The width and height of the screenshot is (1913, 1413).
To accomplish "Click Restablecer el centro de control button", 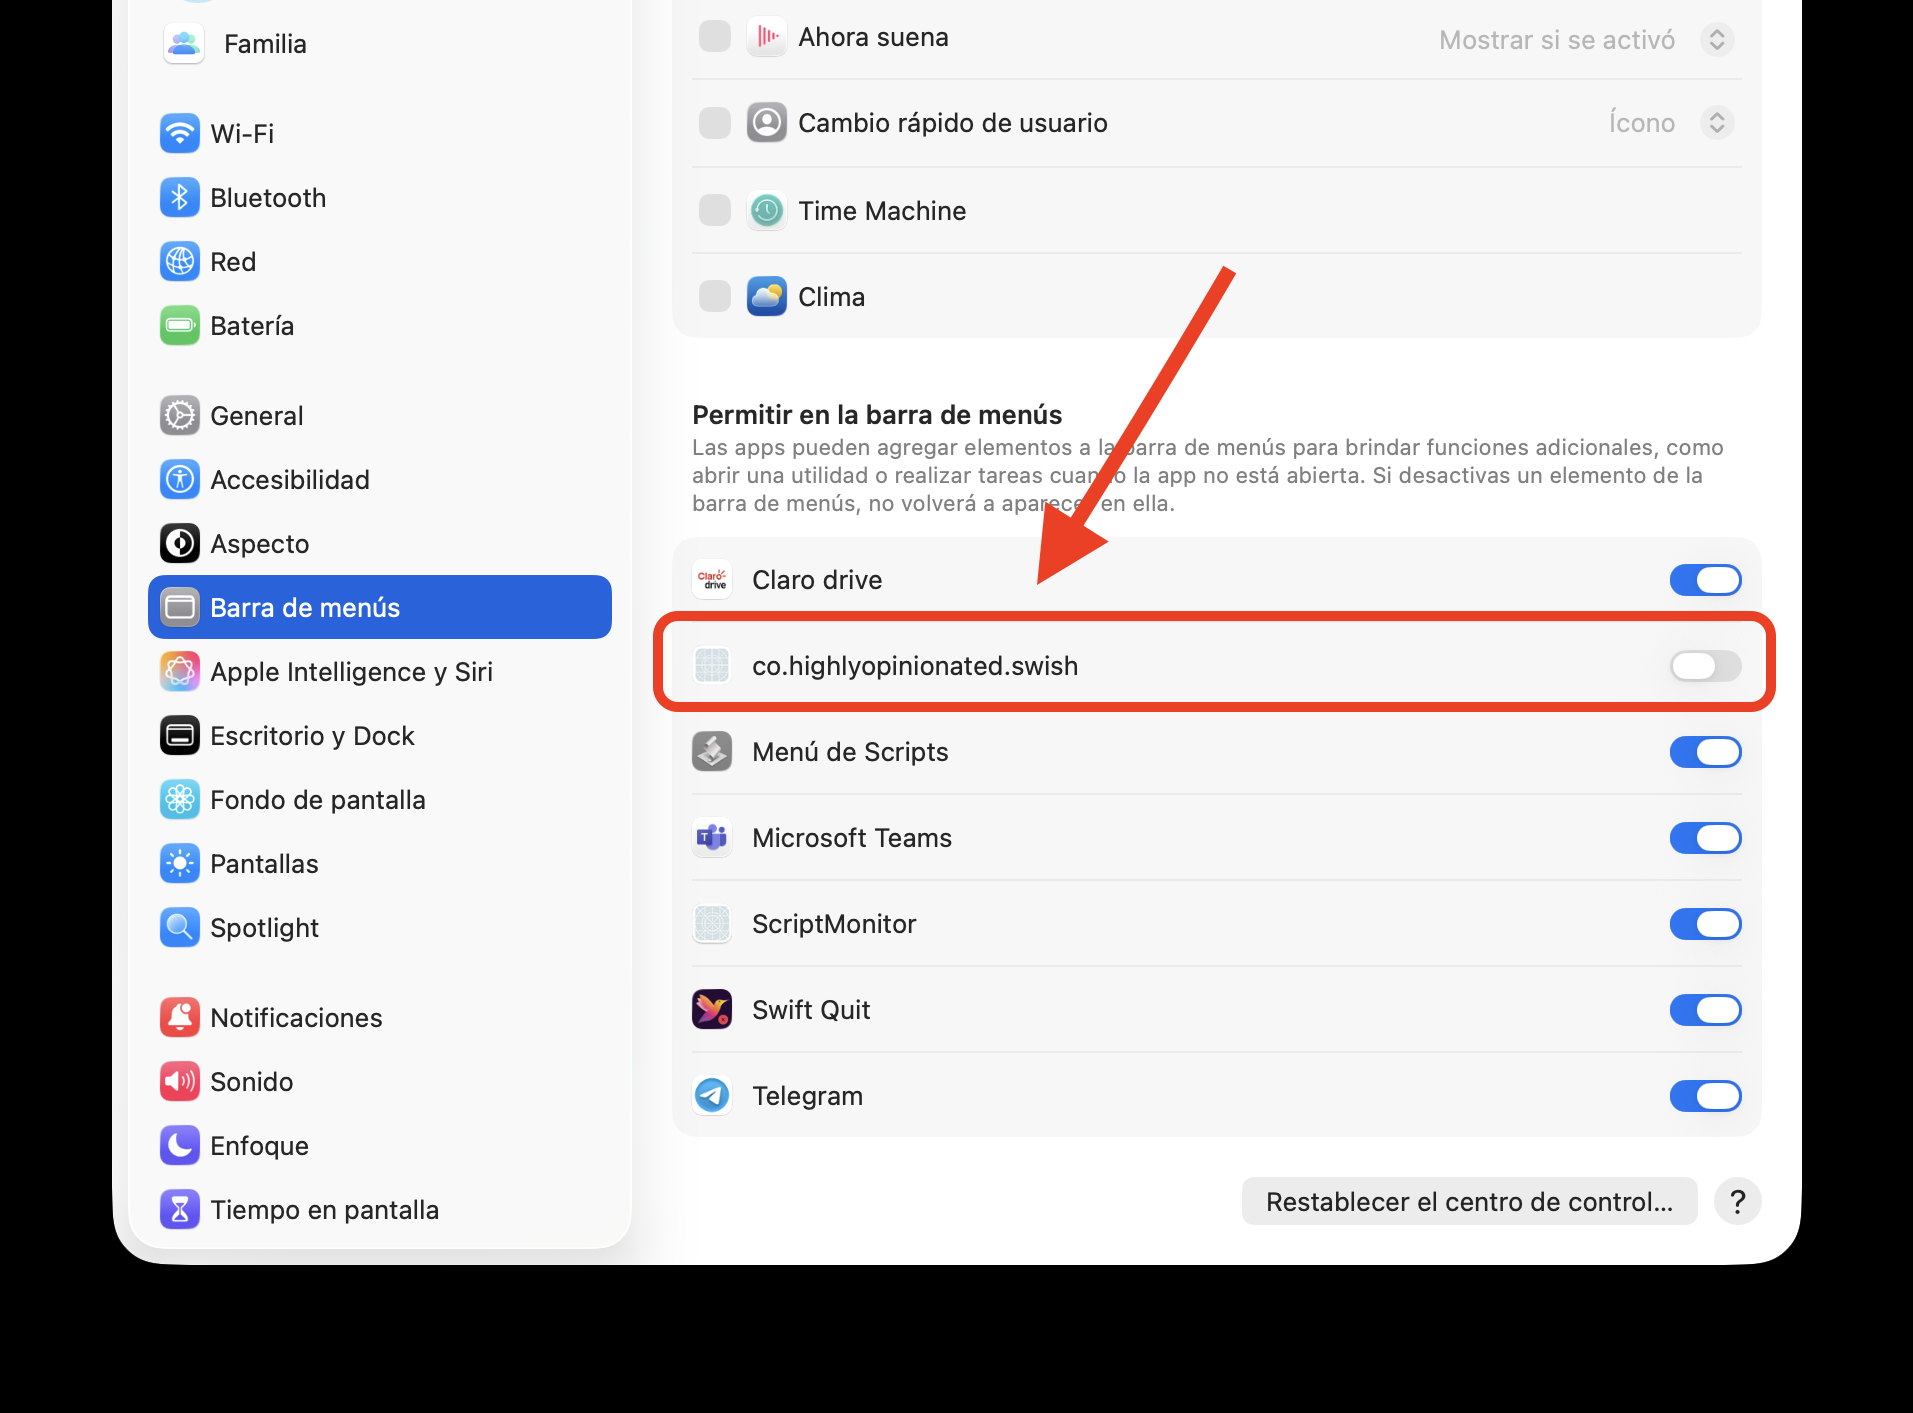I will [x=1469, y=1201].
